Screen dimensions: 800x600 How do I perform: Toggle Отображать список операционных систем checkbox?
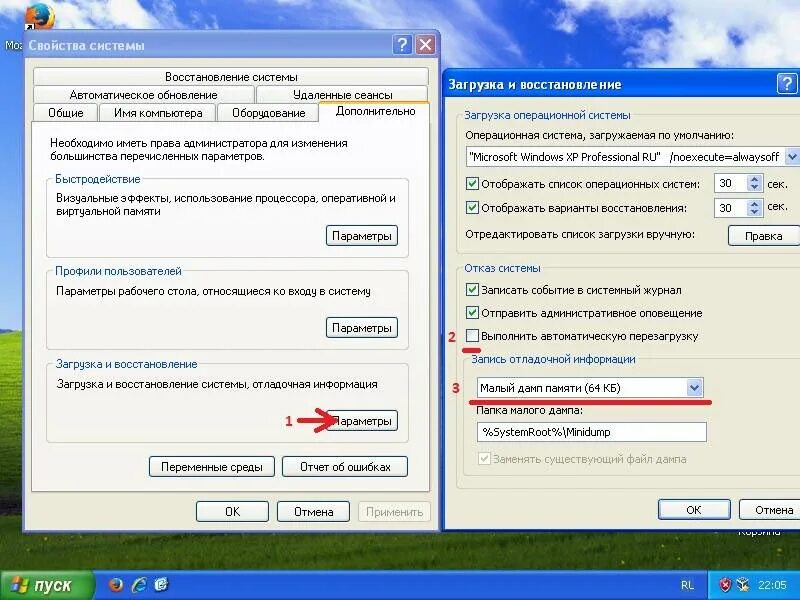pos(472,184)
